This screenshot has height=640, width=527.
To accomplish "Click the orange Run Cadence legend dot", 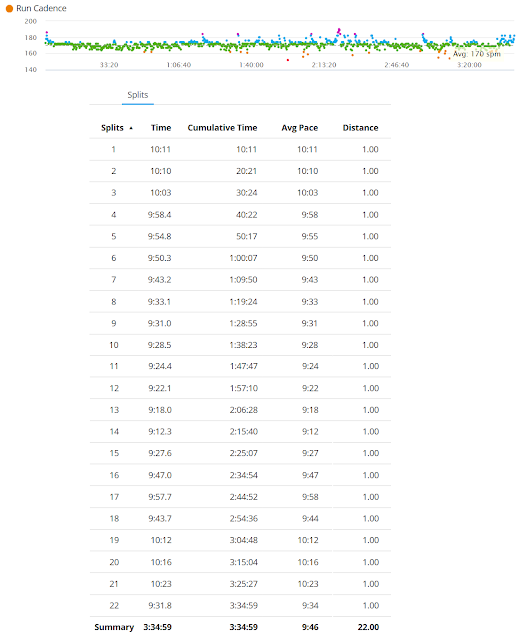I will point(9,9).
